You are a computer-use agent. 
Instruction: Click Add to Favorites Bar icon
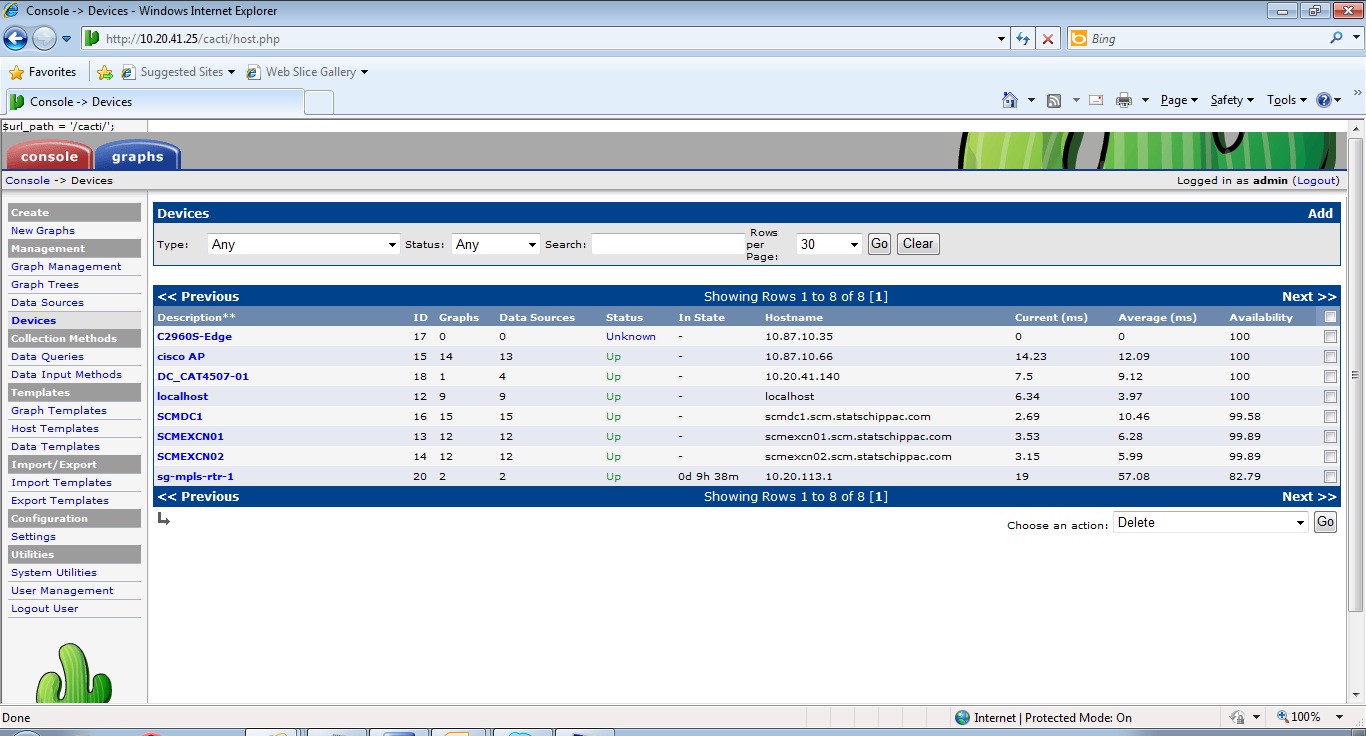(x=104, y=72)
